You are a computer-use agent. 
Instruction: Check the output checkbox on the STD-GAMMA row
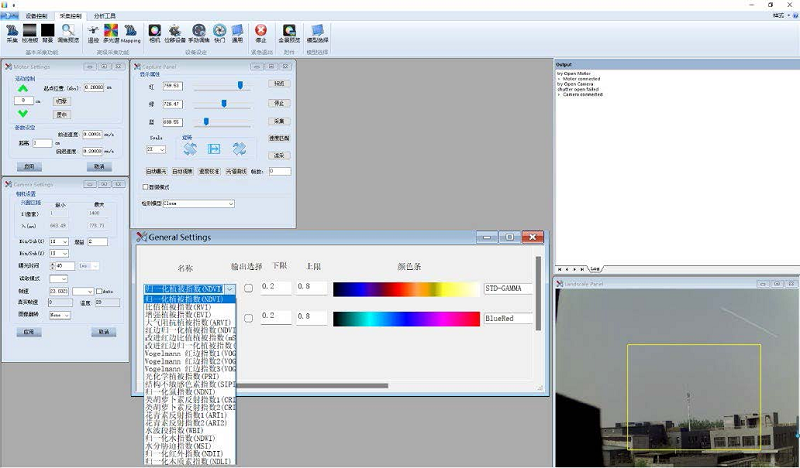point(249,288)
